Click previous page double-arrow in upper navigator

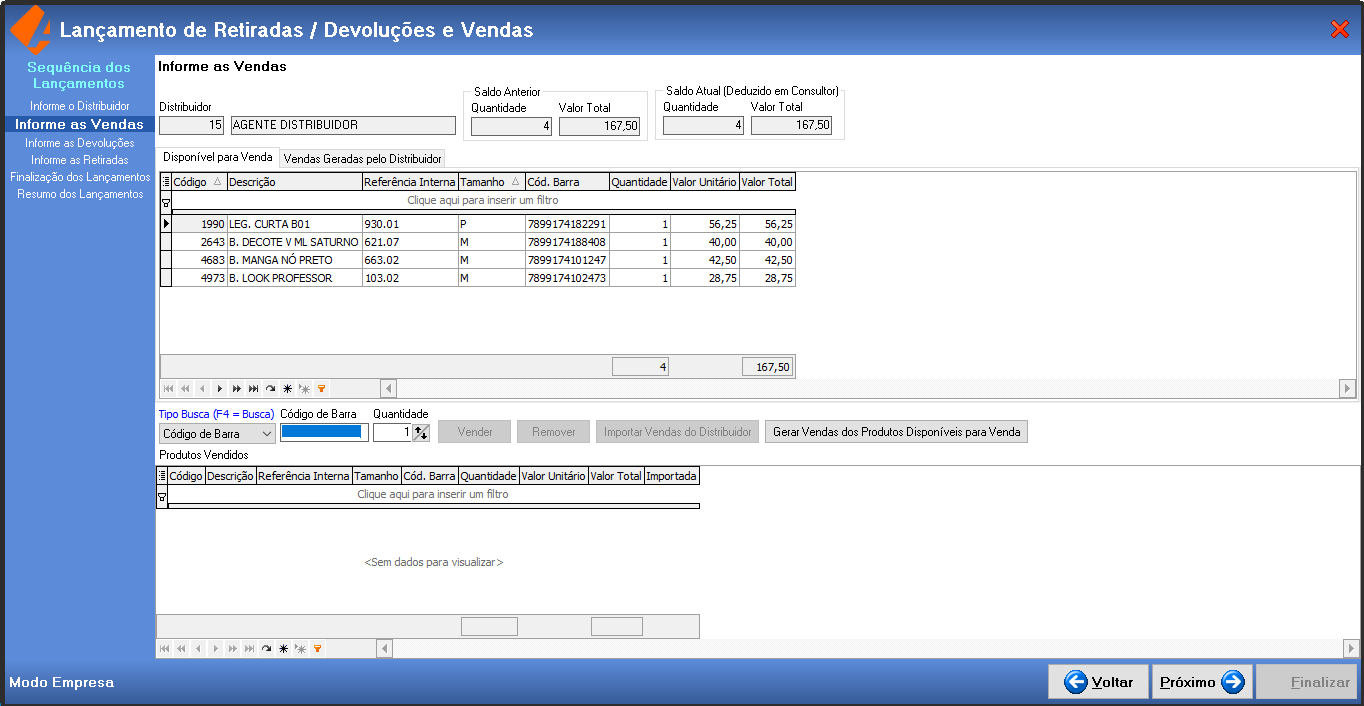click(185, 388)
